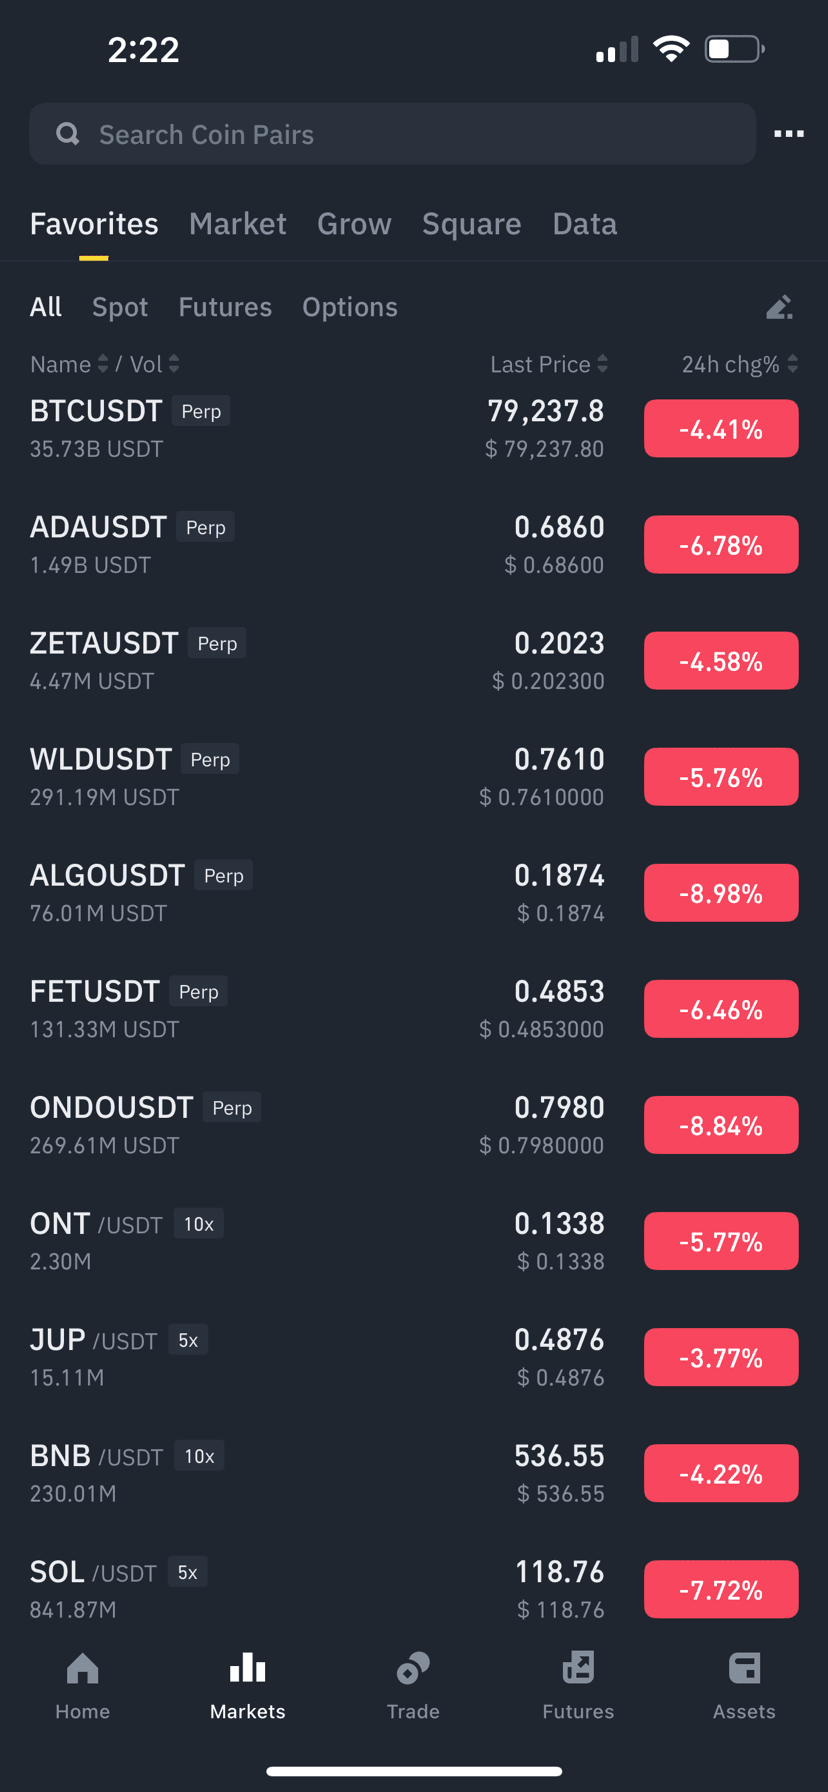
Task: Sort list by Vol arrows
Action: click(x=174, y=364)
